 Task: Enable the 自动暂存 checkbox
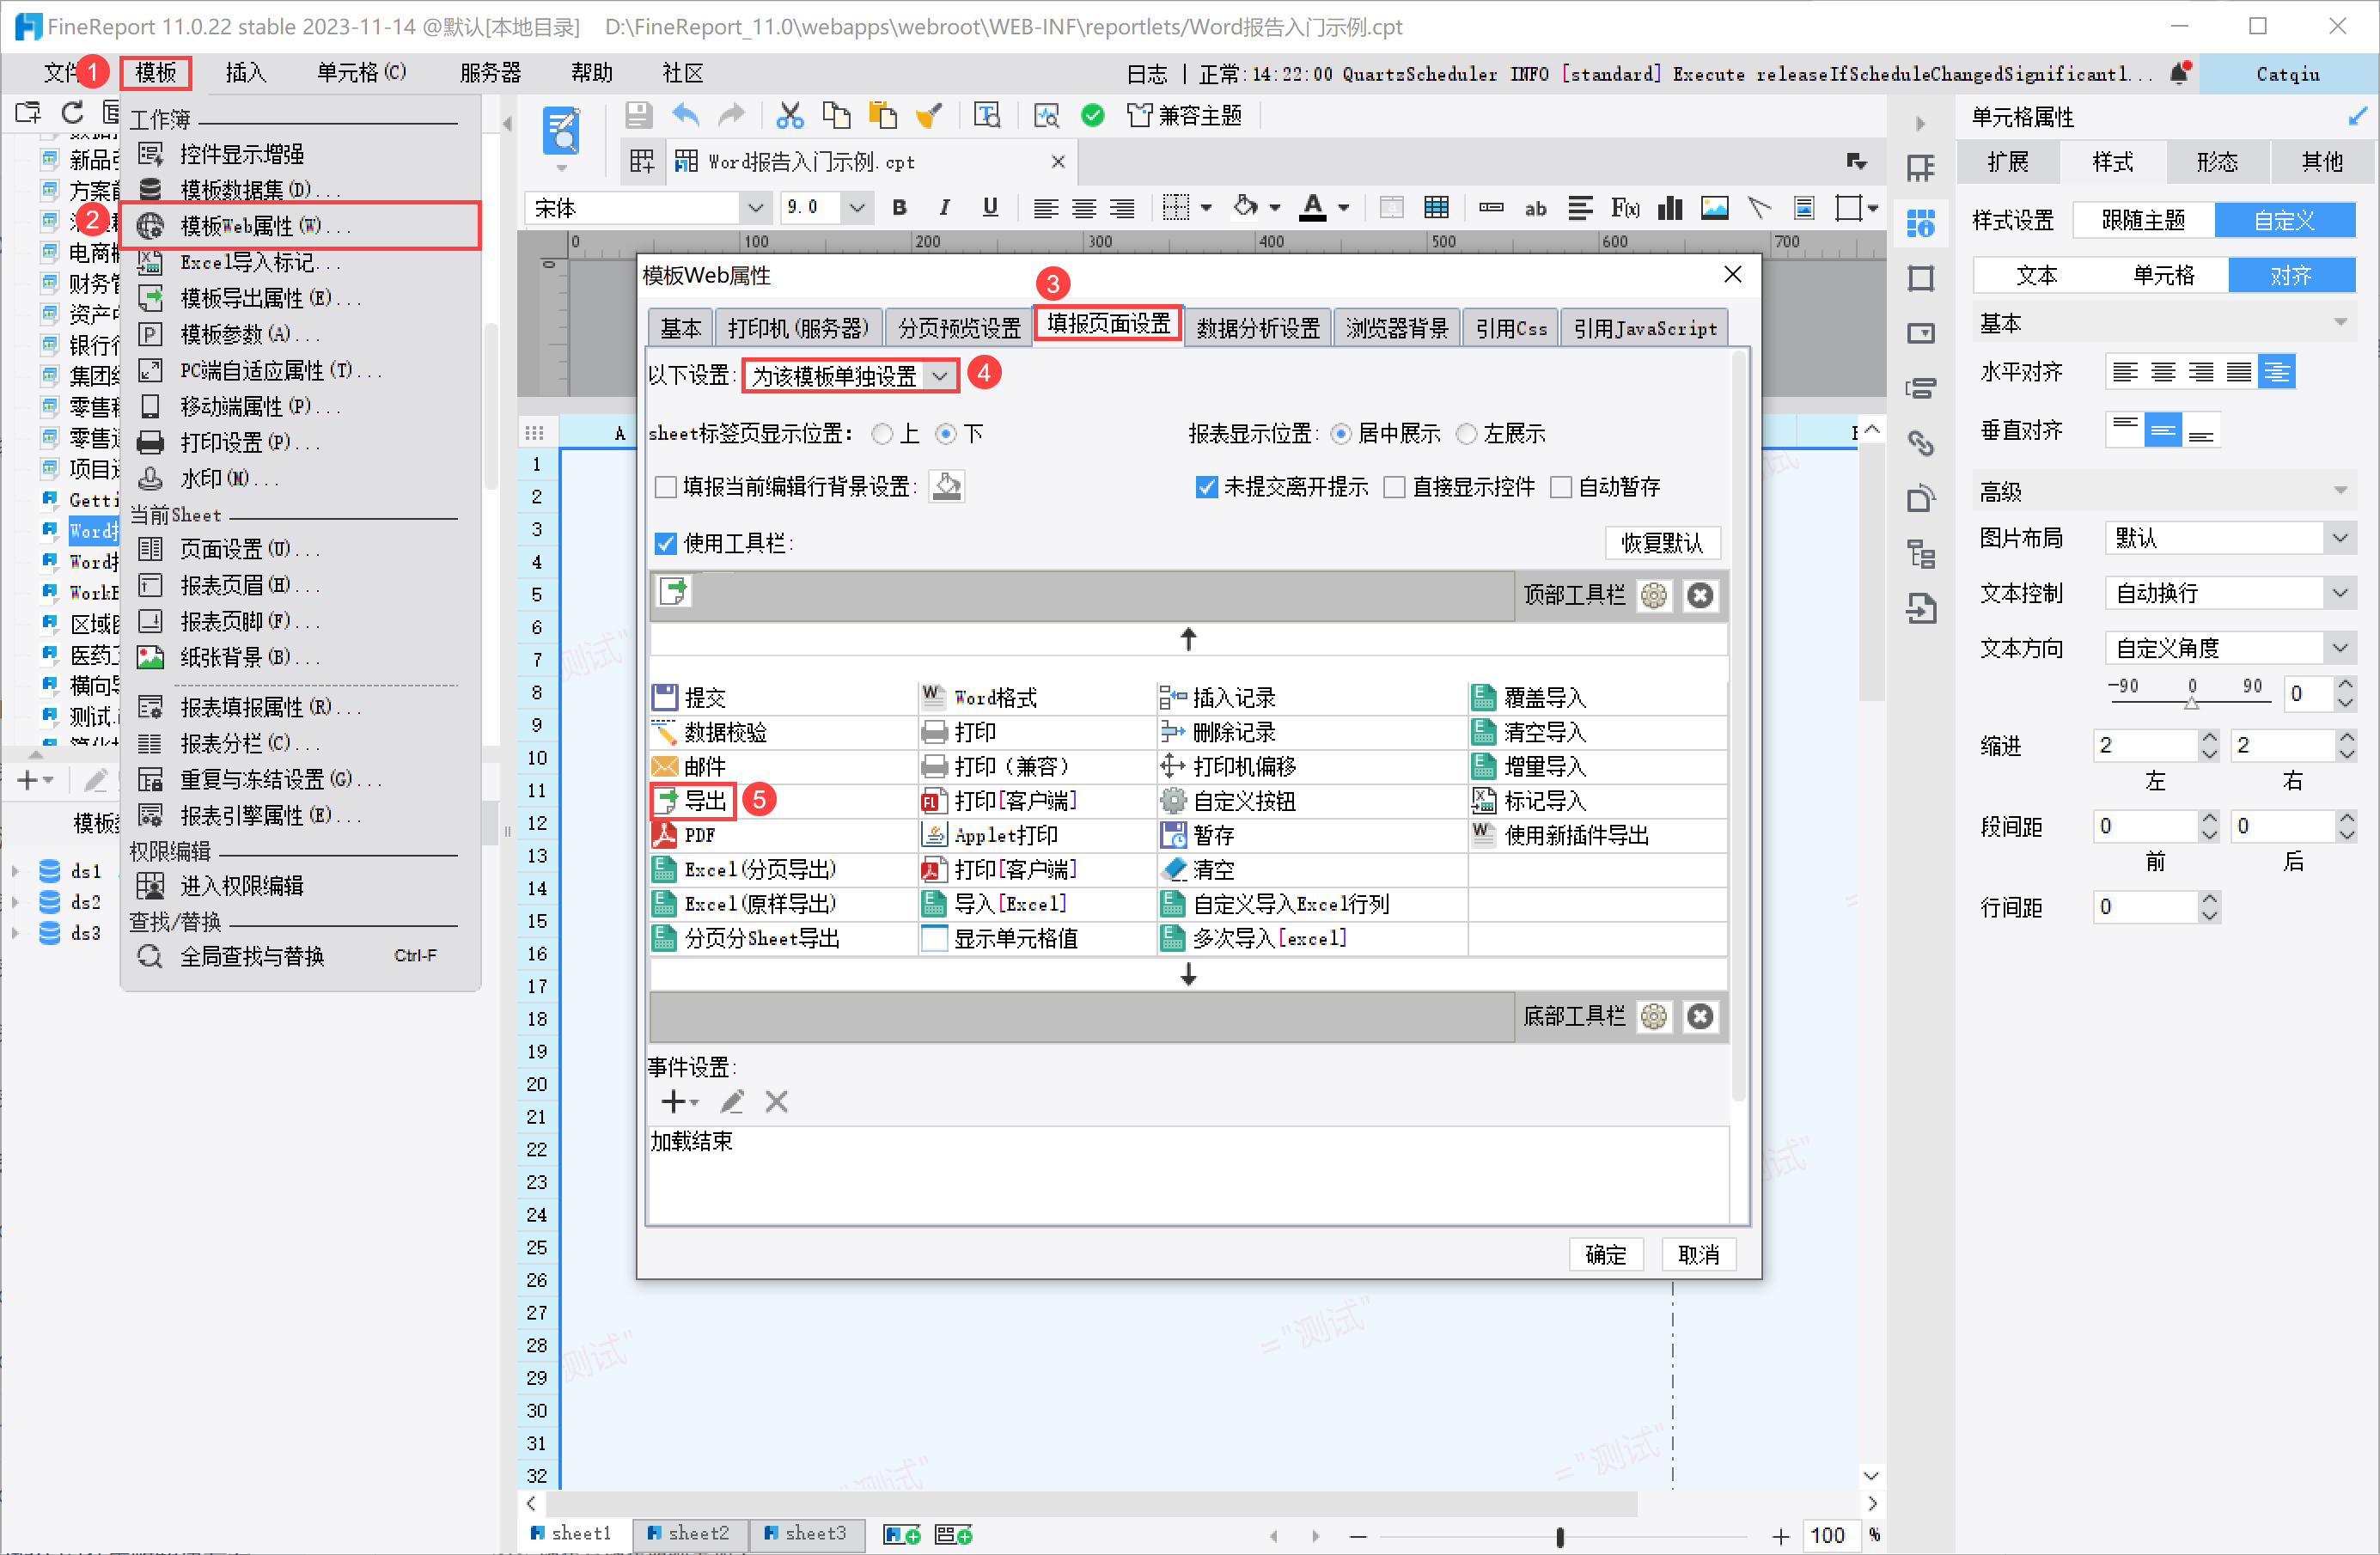pos(1561,488)
